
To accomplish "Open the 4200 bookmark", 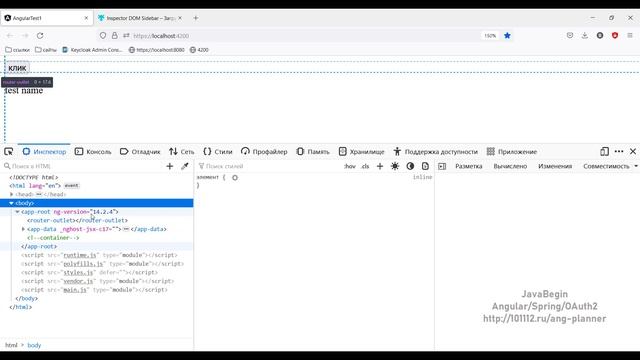I will (x=199, y=50).
